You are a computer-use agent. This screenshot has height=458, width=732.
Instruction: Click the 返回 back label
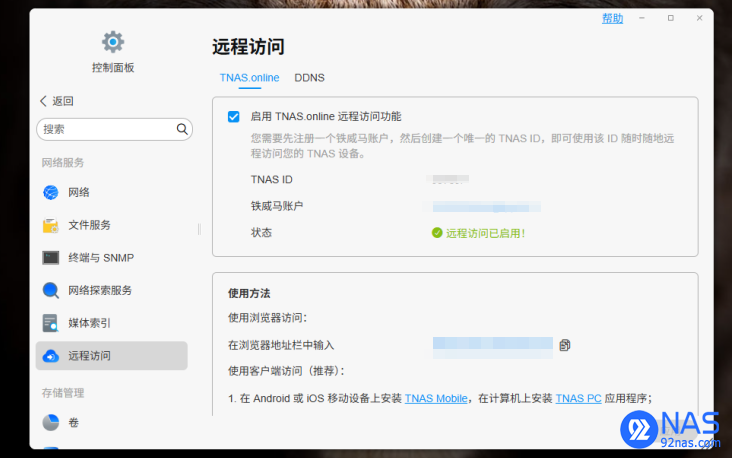(63, 101)
